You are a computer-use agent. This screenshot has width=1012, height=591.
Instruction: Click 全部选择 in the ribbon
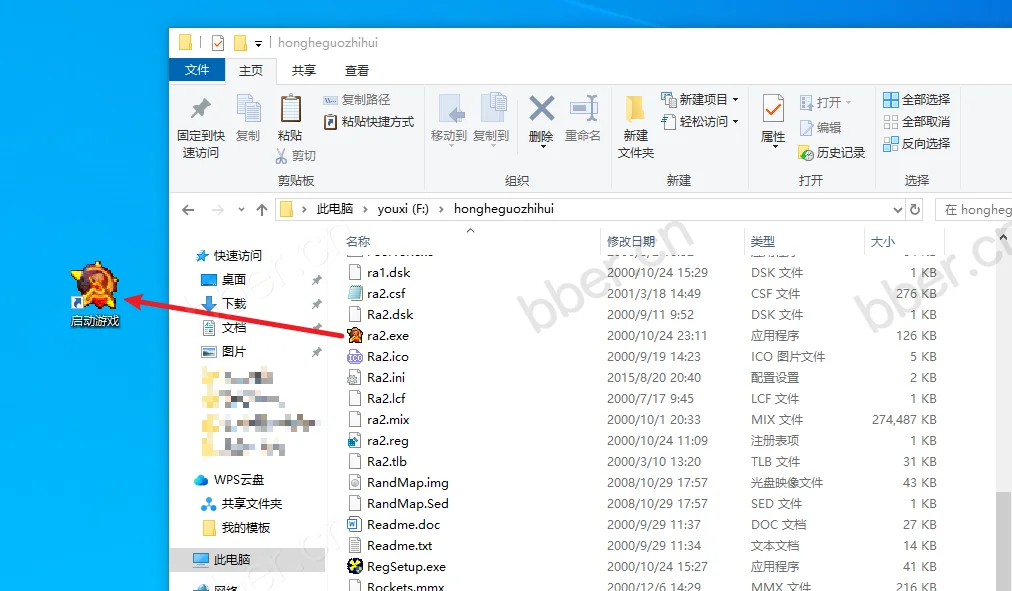(x=916, y=99)
